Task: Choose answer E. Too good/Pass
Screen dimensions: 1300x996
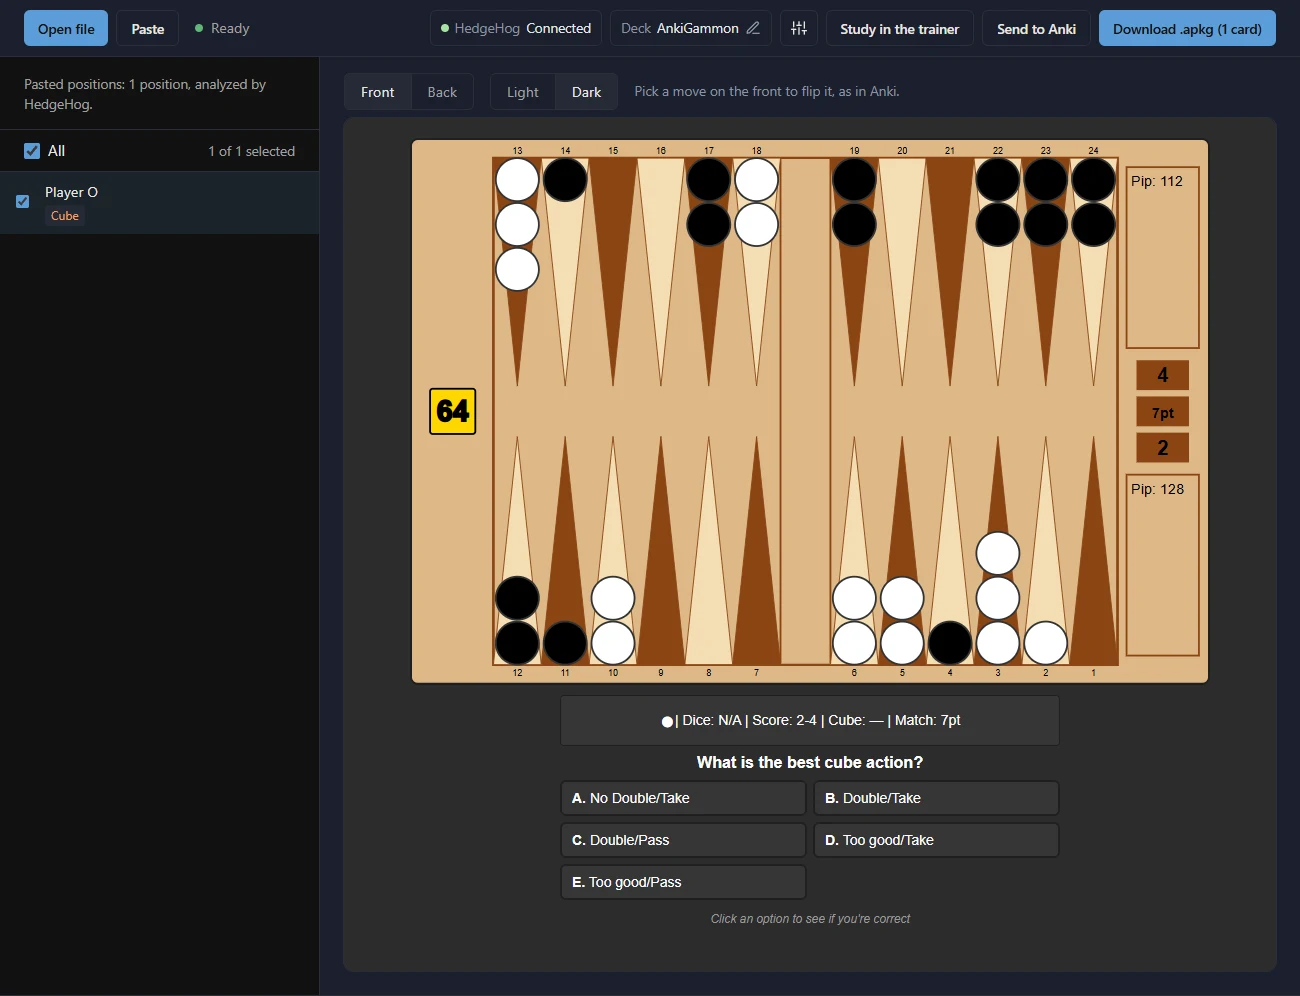Action: (x=683, y=882)
